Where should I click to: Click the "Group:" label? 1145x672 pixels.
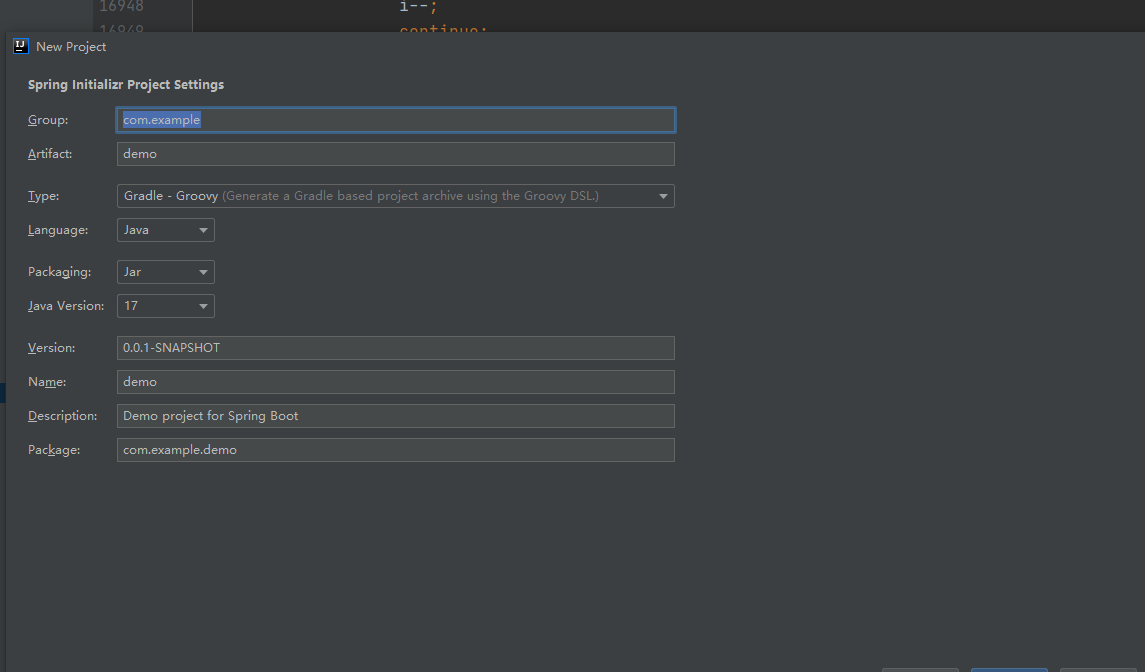(48, 120)
